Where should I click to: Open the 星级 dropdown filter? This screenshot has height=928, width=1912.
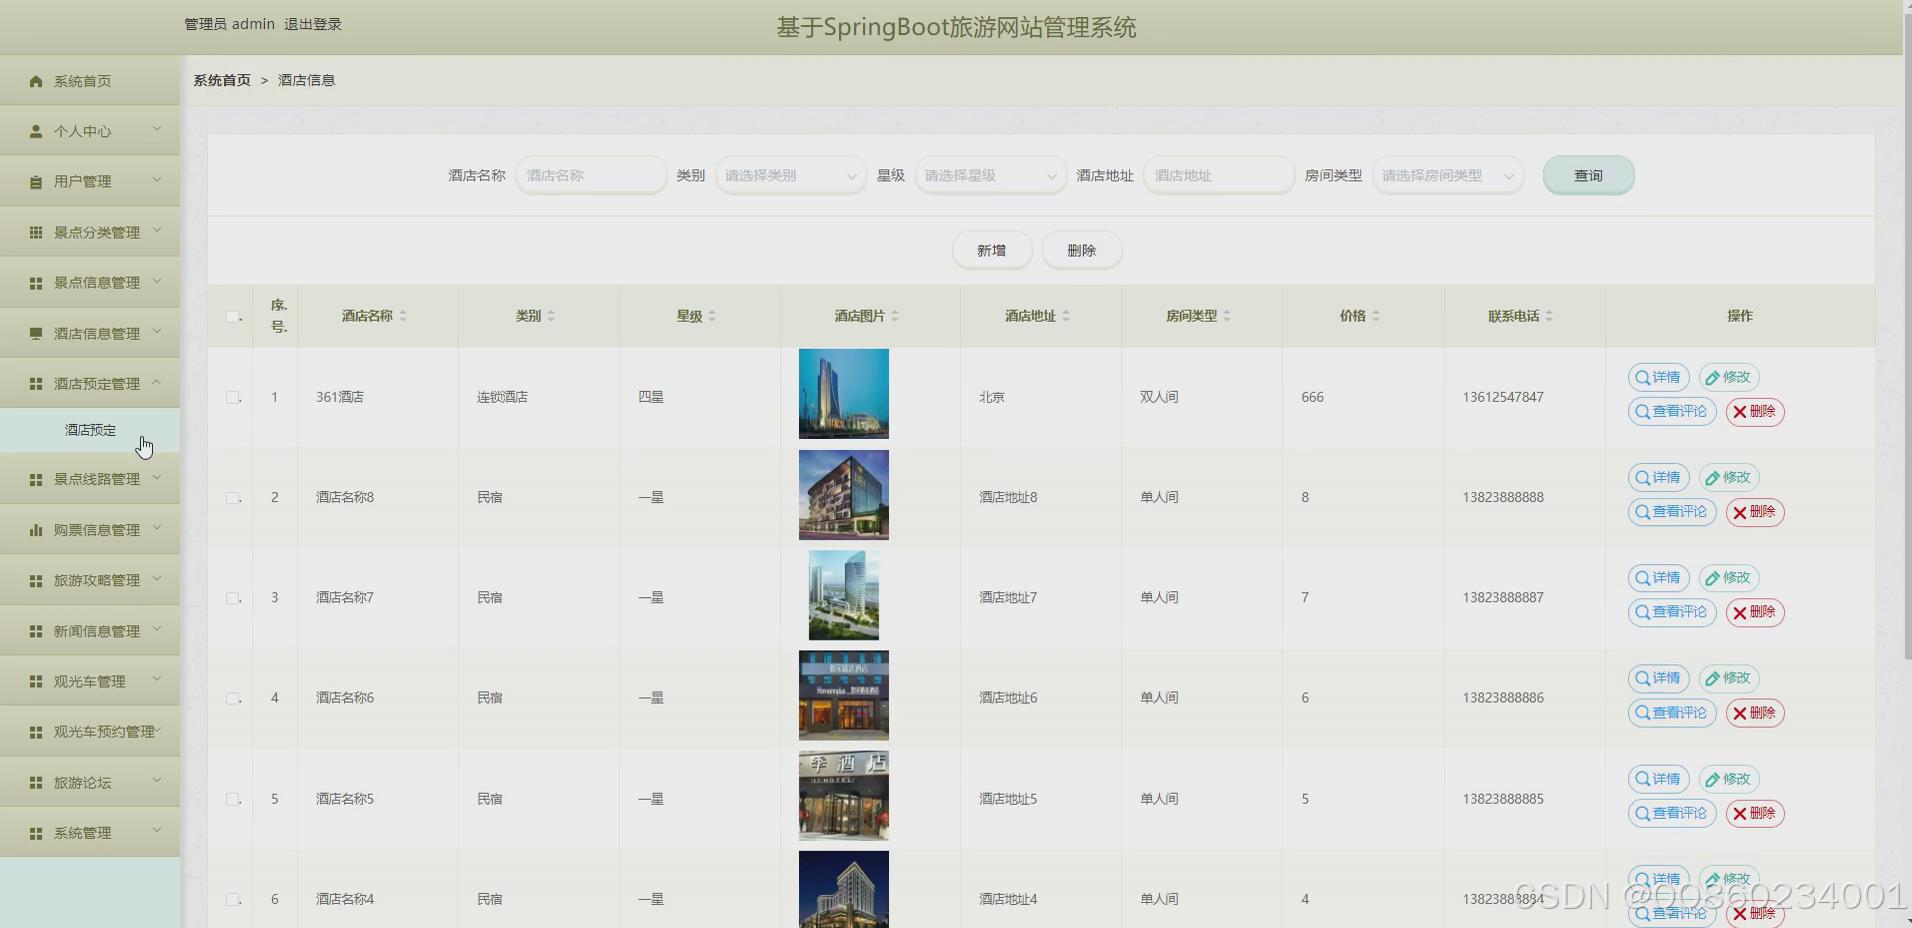pos(990,175)
